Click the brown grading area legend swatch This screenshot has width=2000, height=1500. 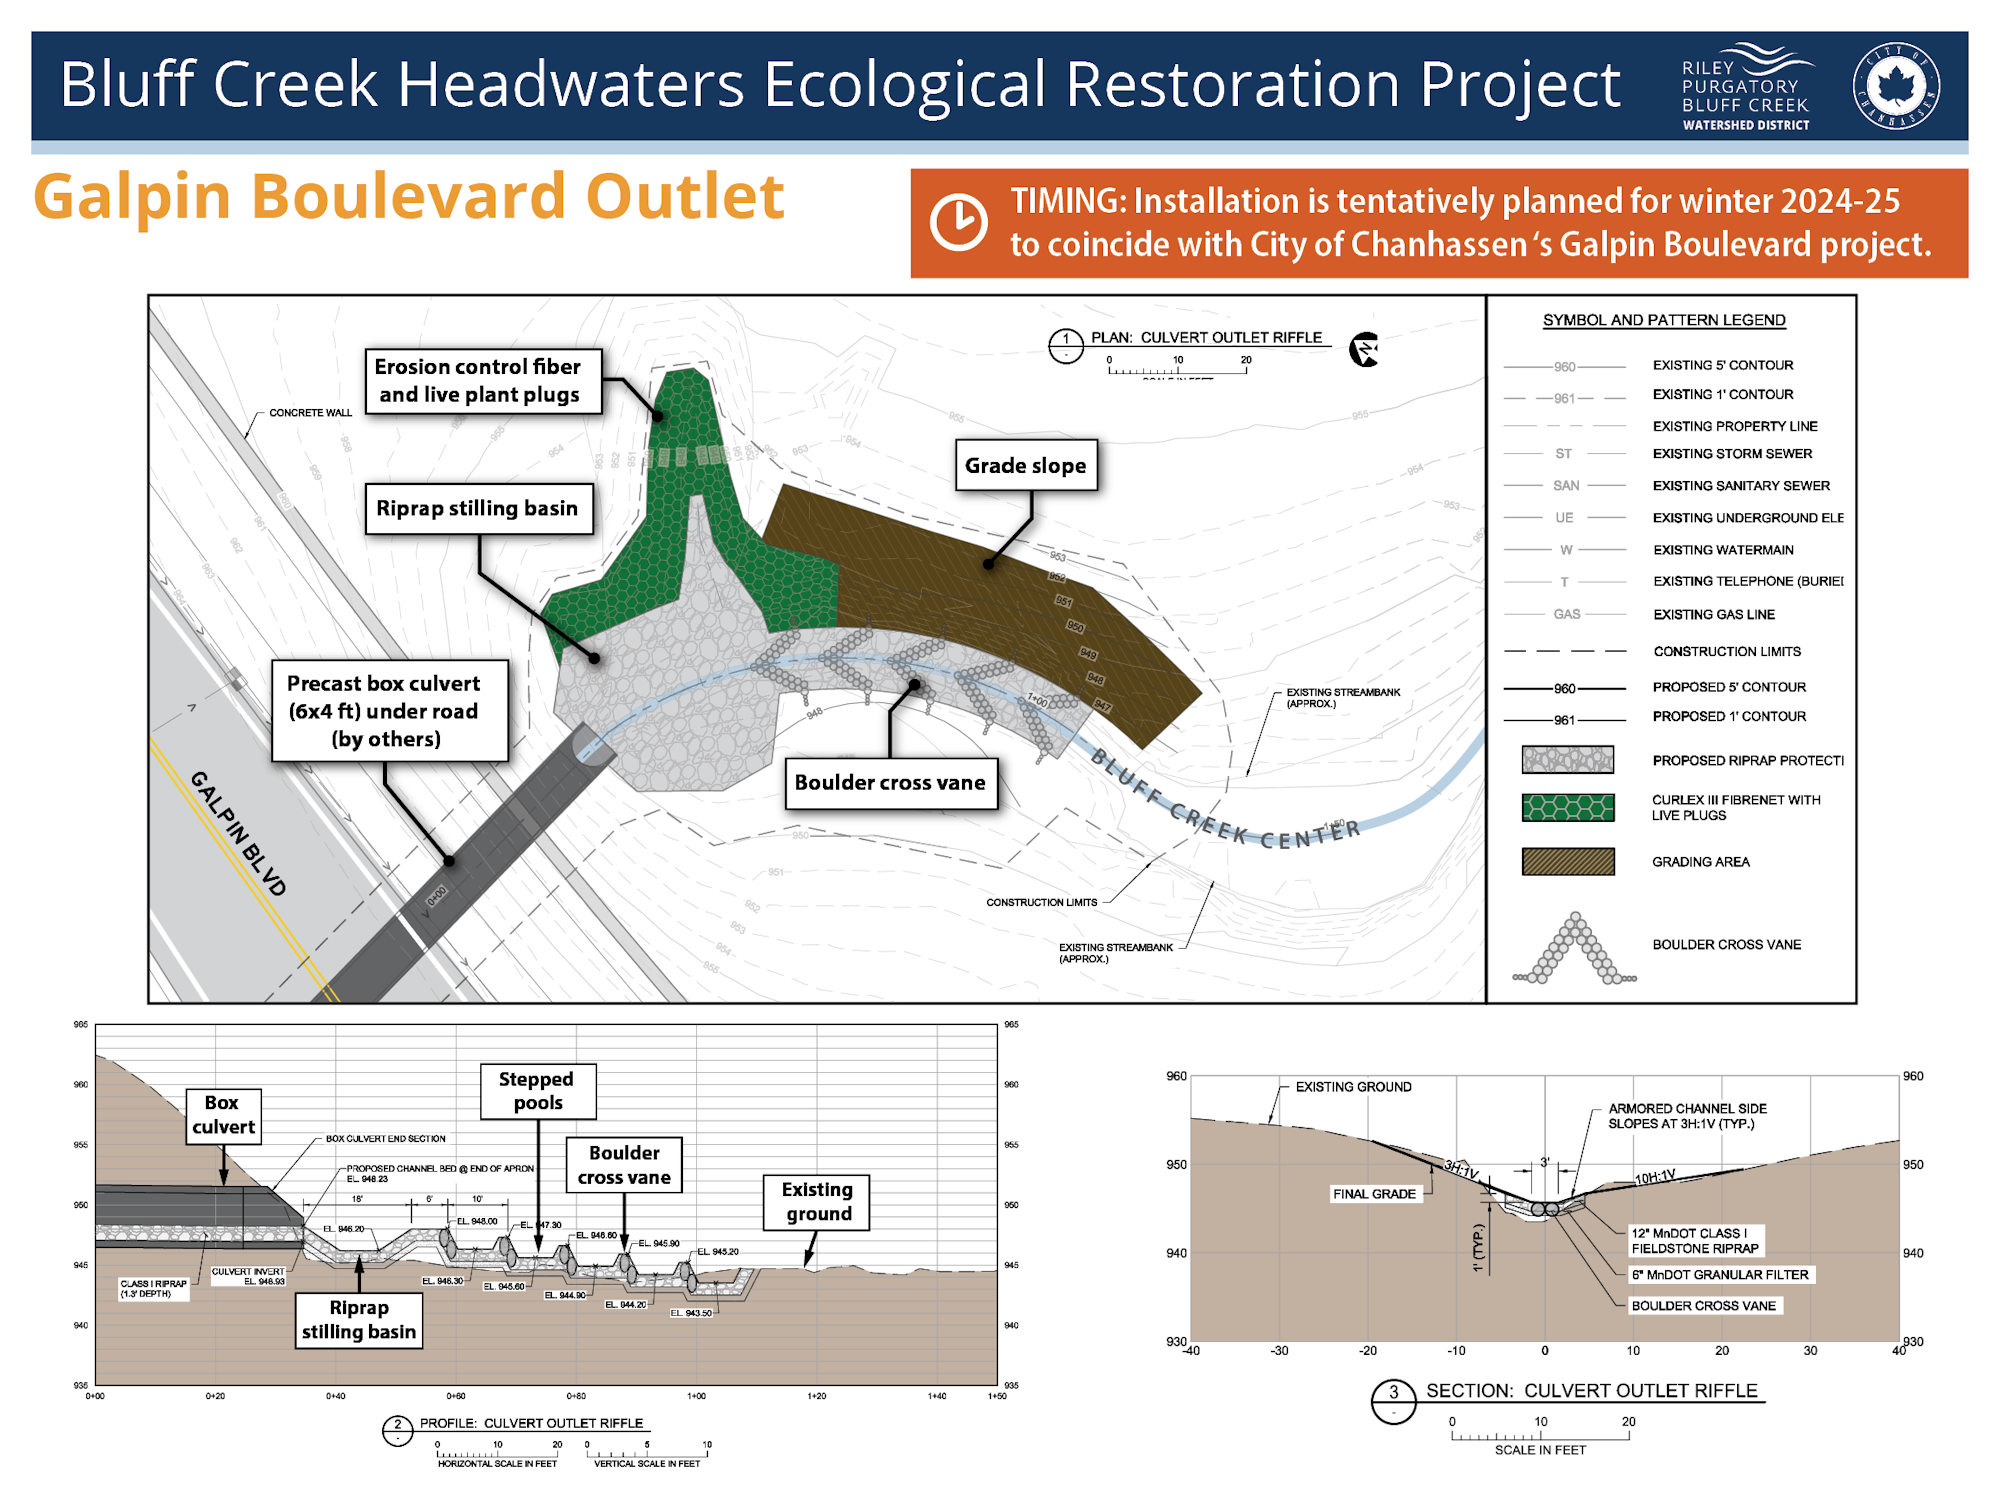point(1567,861)
